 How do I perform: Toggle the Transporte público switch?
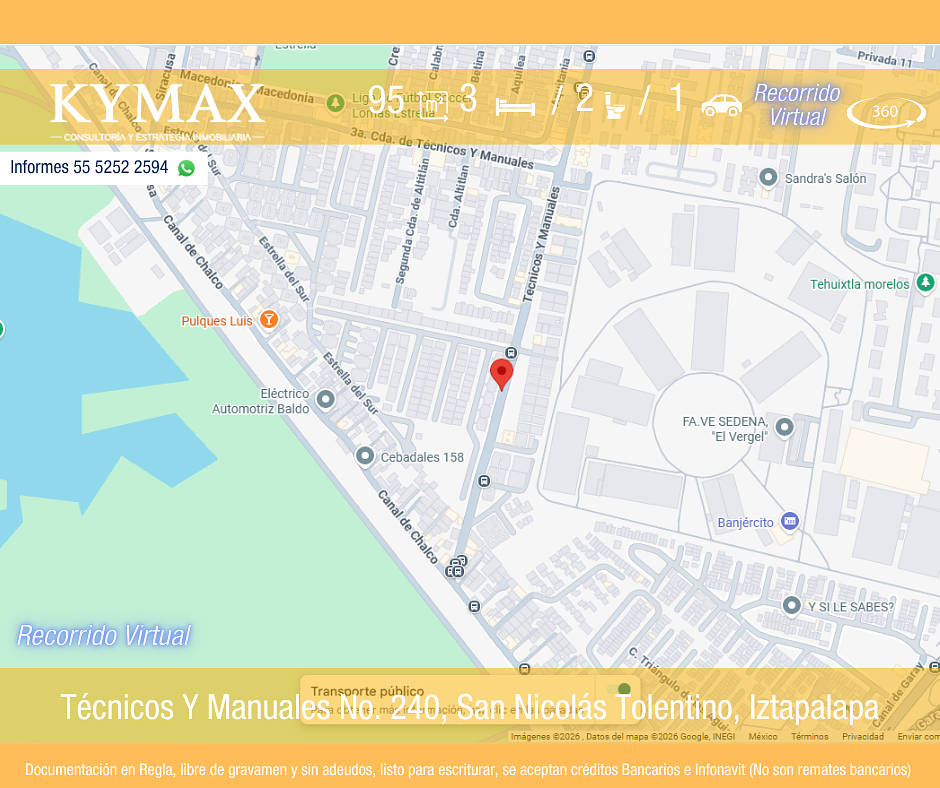coord(619,690)
